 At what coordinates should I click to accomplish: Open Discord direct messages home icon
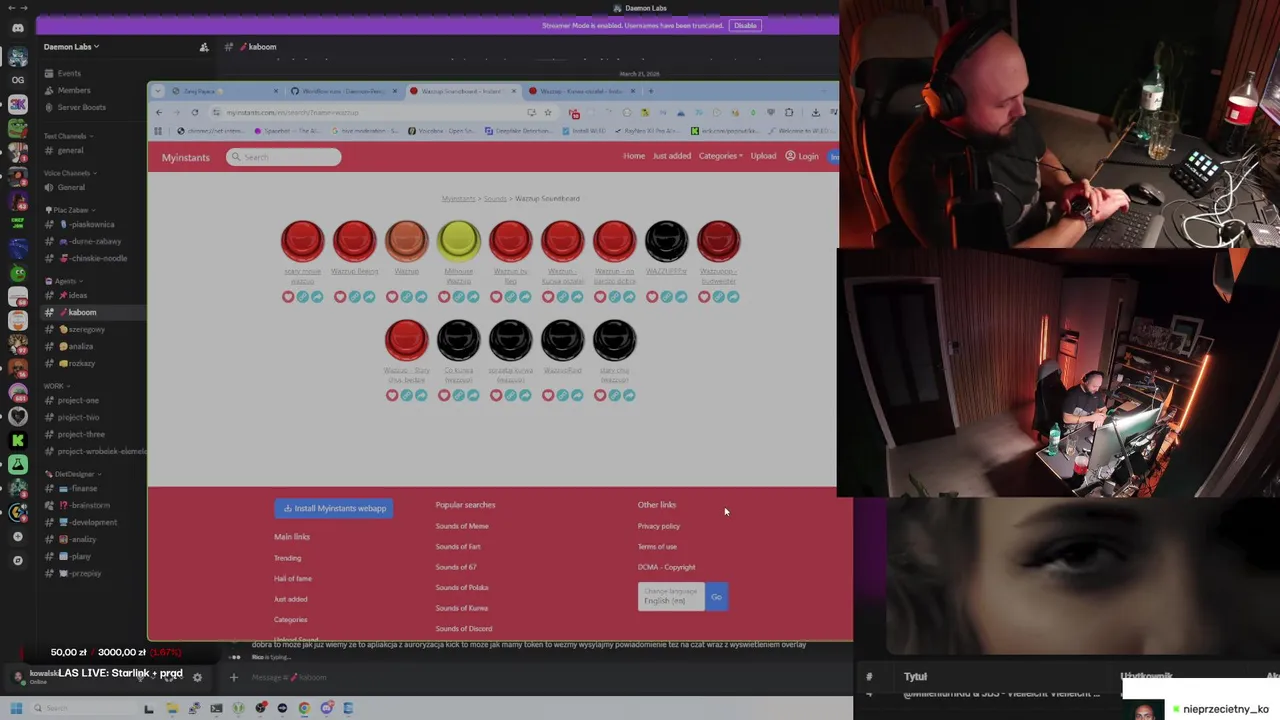[x=18, y=28]
